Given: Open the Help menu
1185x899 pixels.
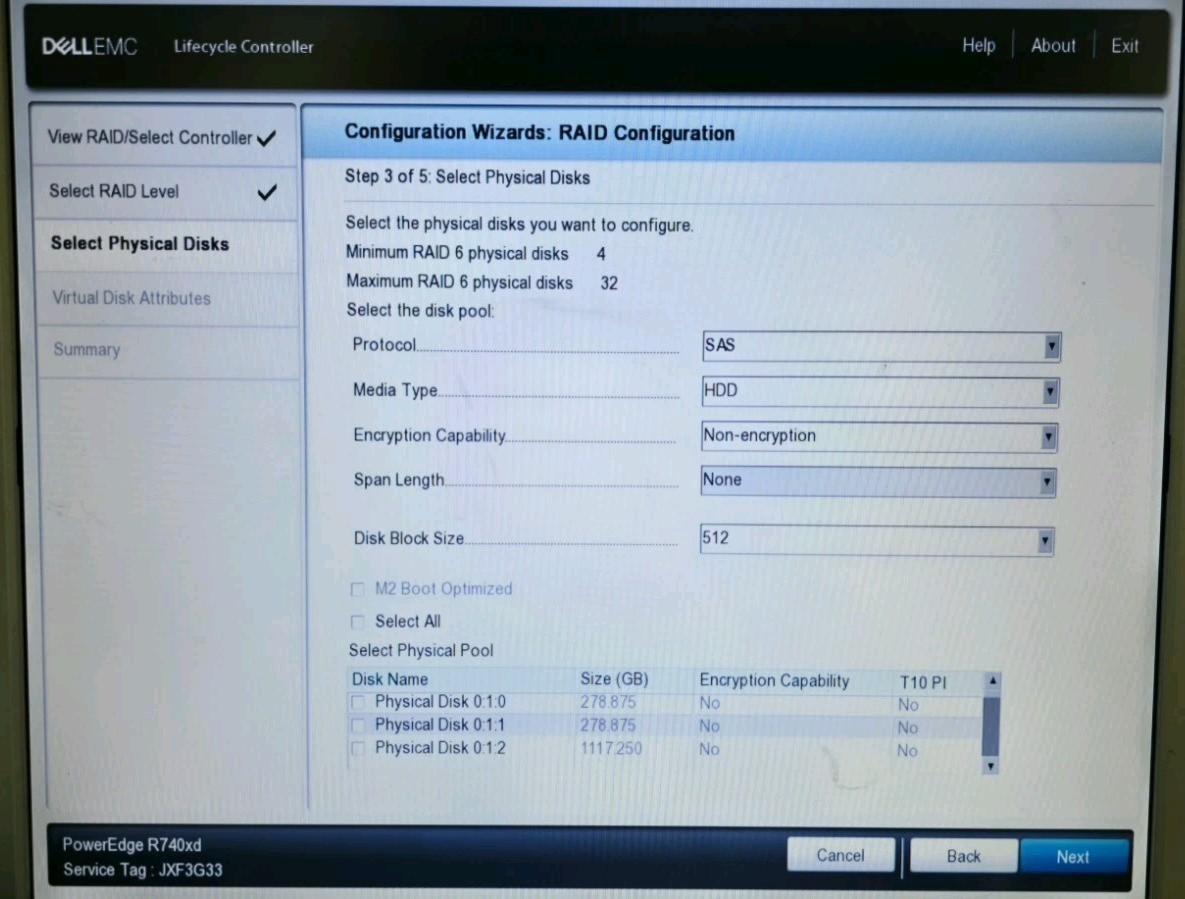Looking at the screenshot, I should (979, 45).
